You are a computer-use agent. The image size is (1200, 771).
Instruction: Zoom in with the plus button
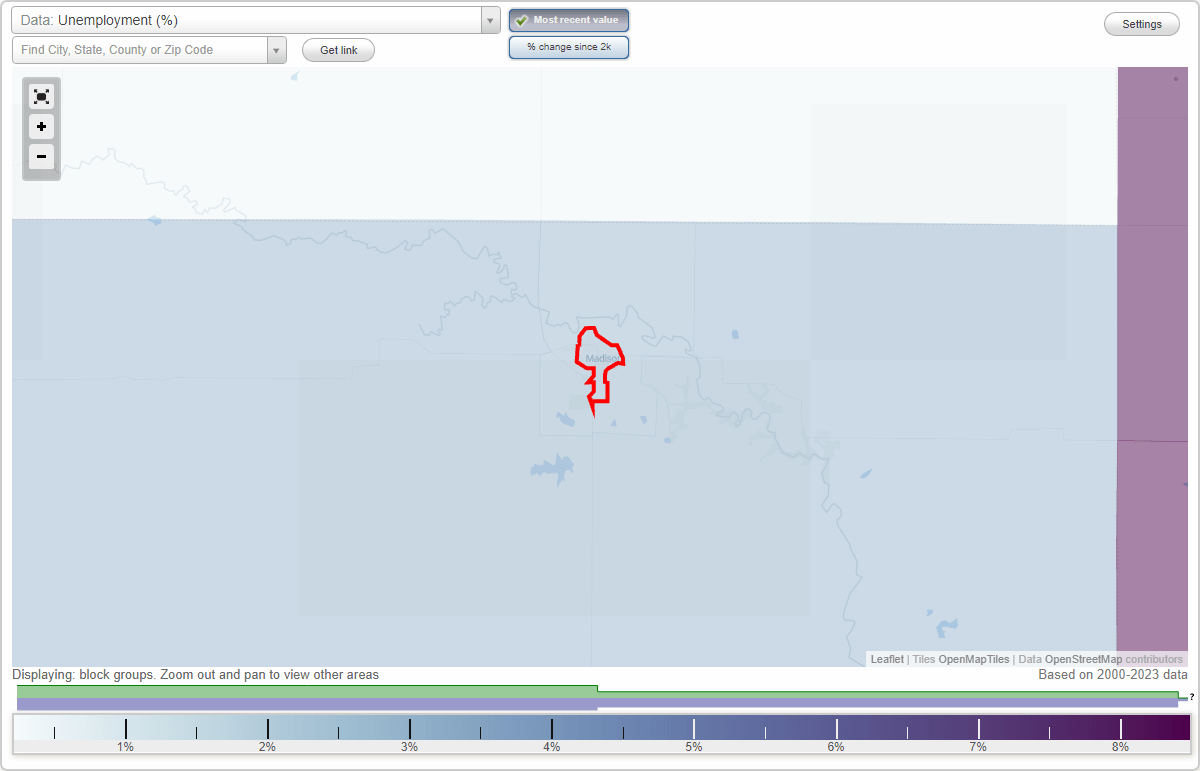(41, 127)
